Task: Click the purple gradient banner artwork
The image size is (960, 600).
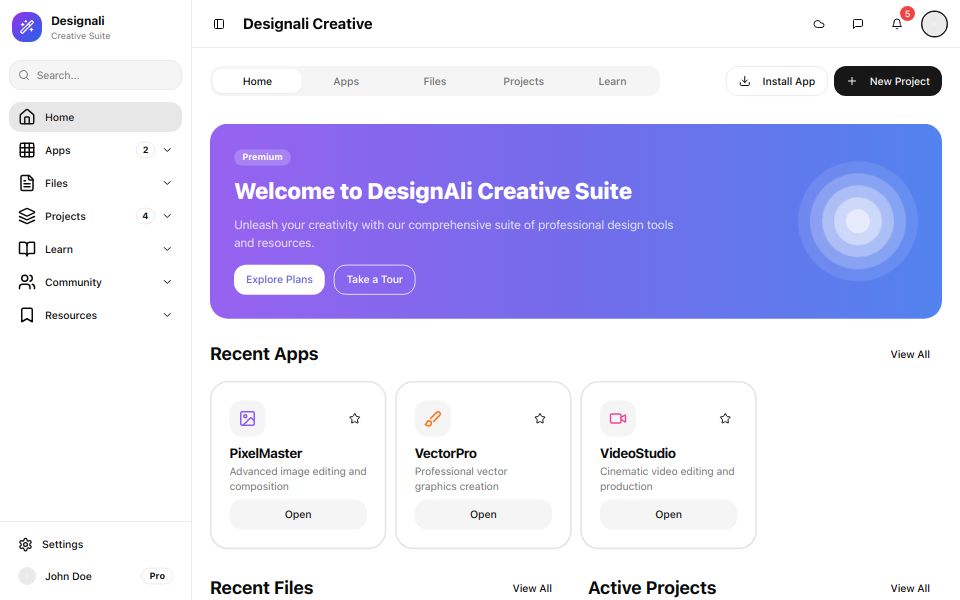Action: pyautogui.click(x=857, y=221)
